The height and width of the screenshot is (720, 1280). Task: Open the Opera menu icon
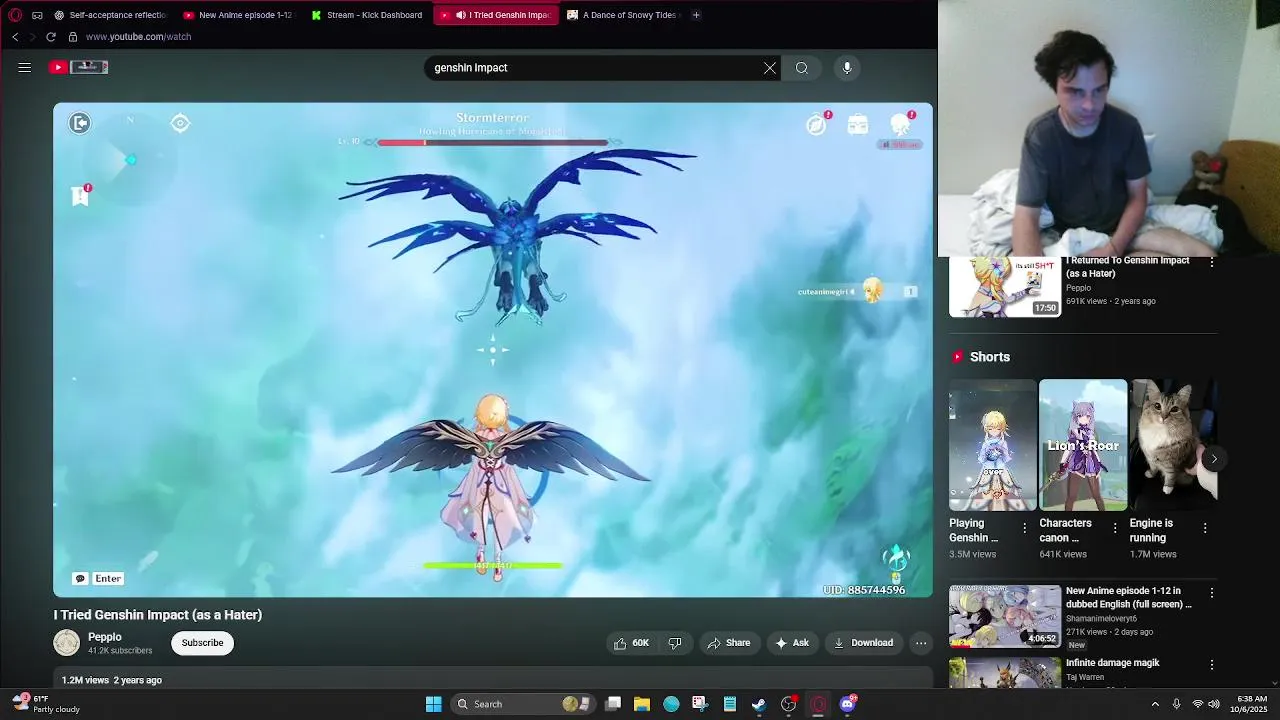coord(15,15)
